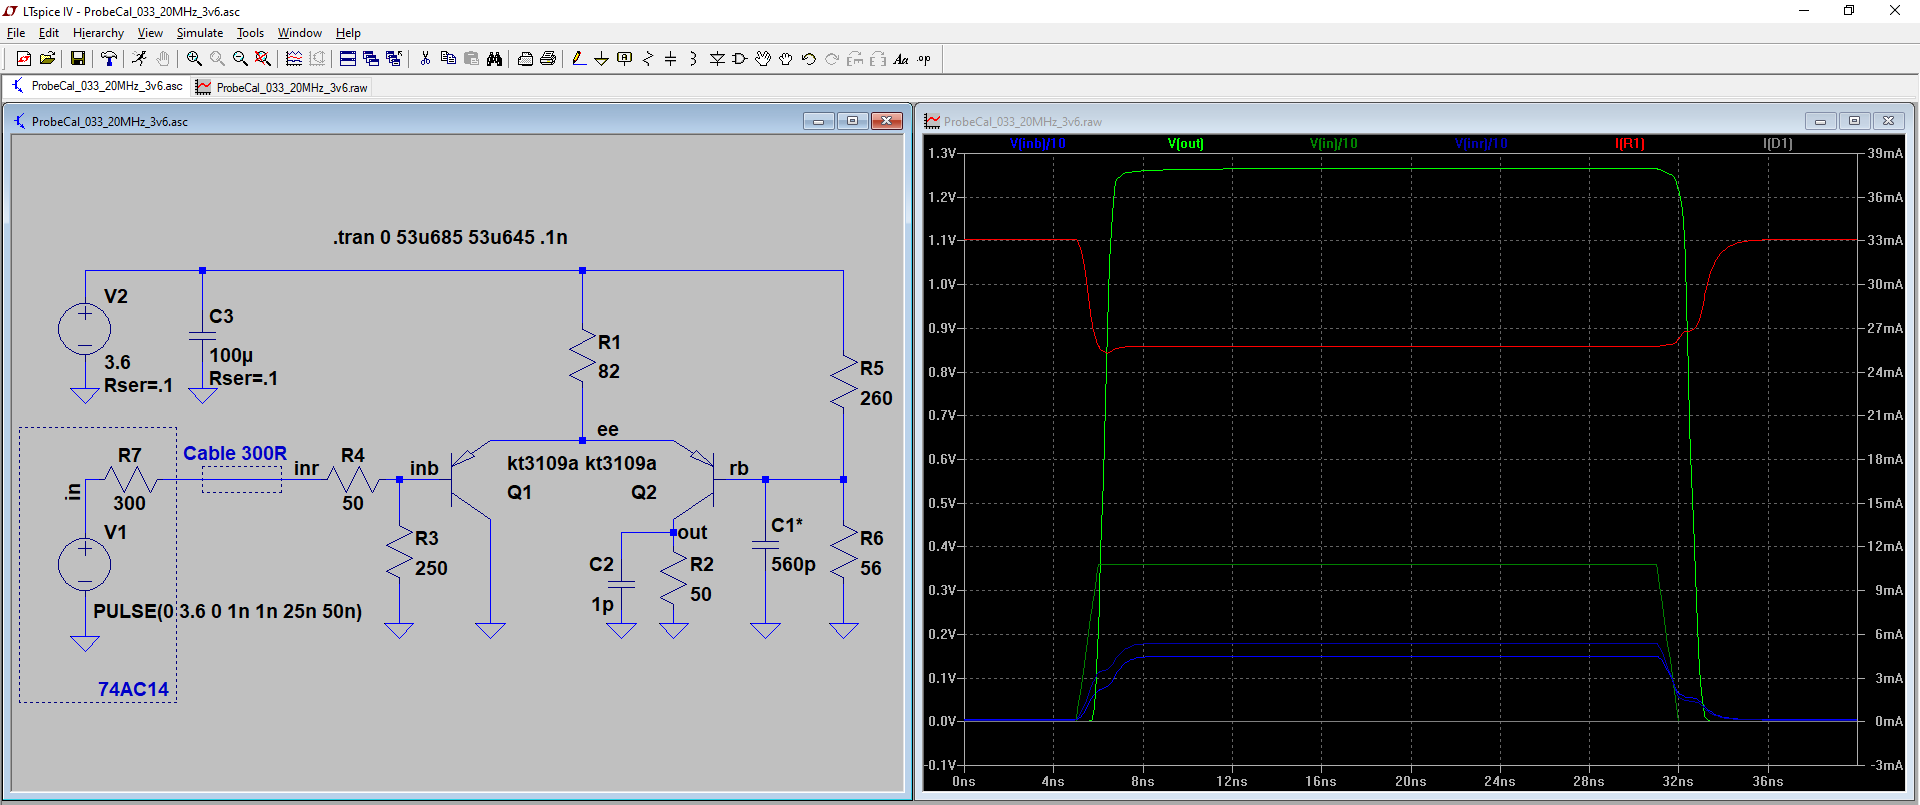The height and width of the screenshot is (805, 1920).
Task: Click the pick visible traces icon
Action: pyautogui.click(x=294, y=59)
